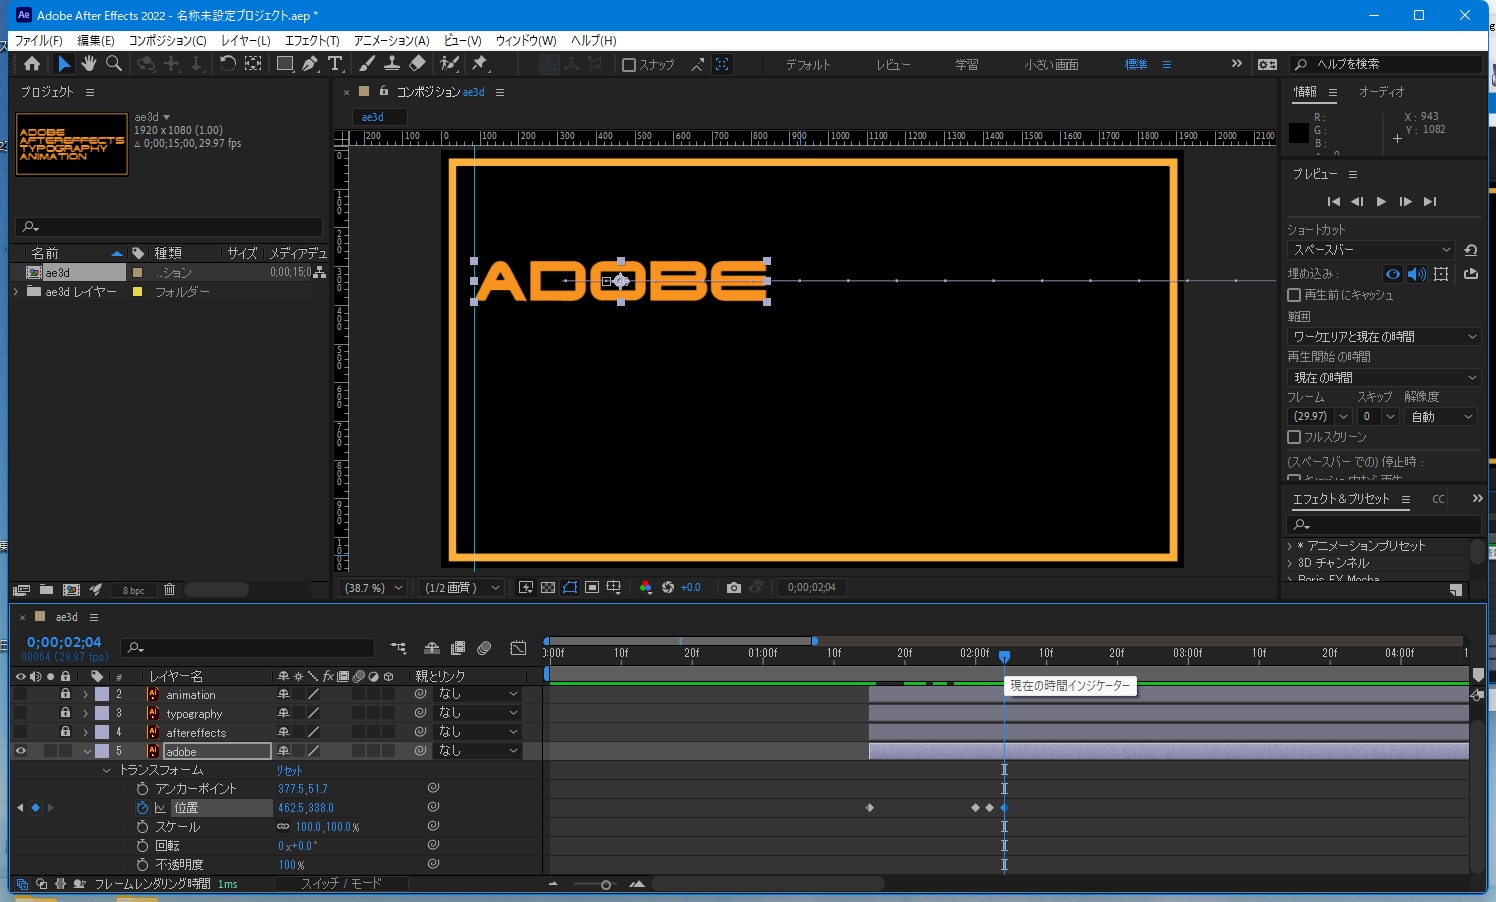Open the 編集(E) menu

click(96, 41)
